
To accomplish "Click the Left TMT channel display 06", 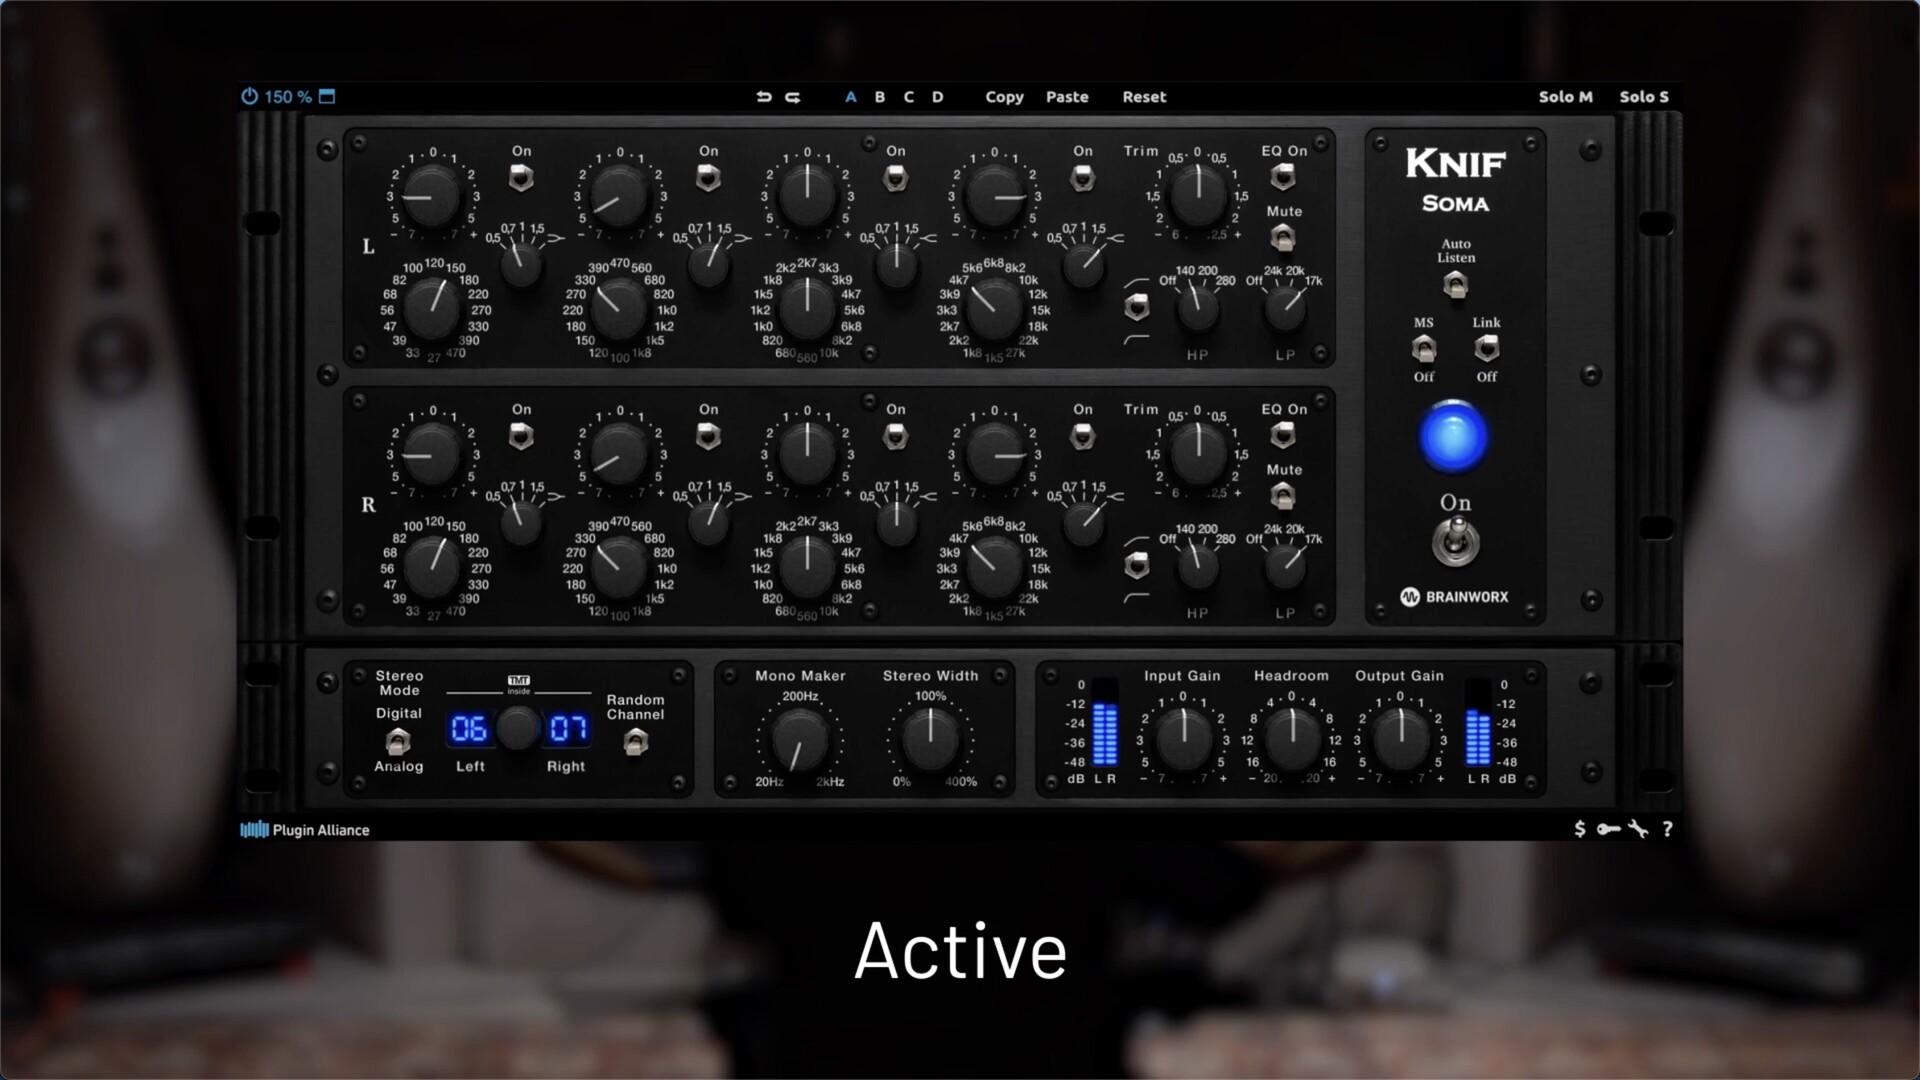I will click(x=468, y=728).
